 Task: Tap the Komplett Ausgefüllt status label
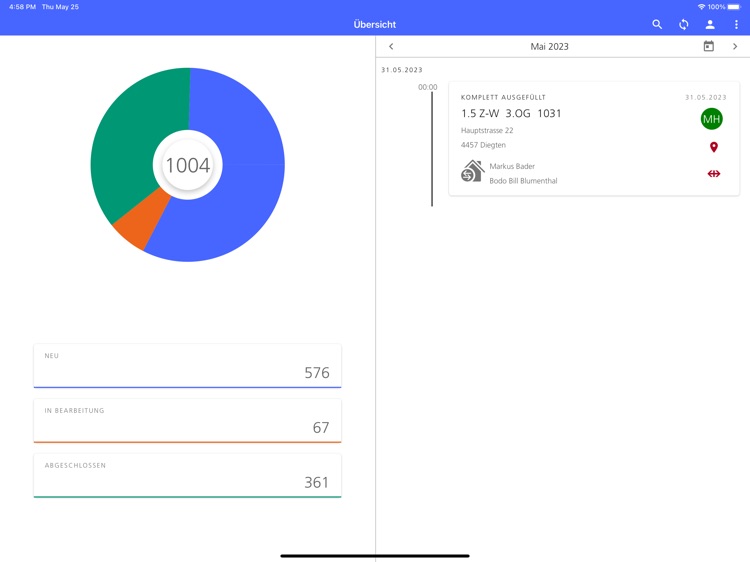(503, 97)
